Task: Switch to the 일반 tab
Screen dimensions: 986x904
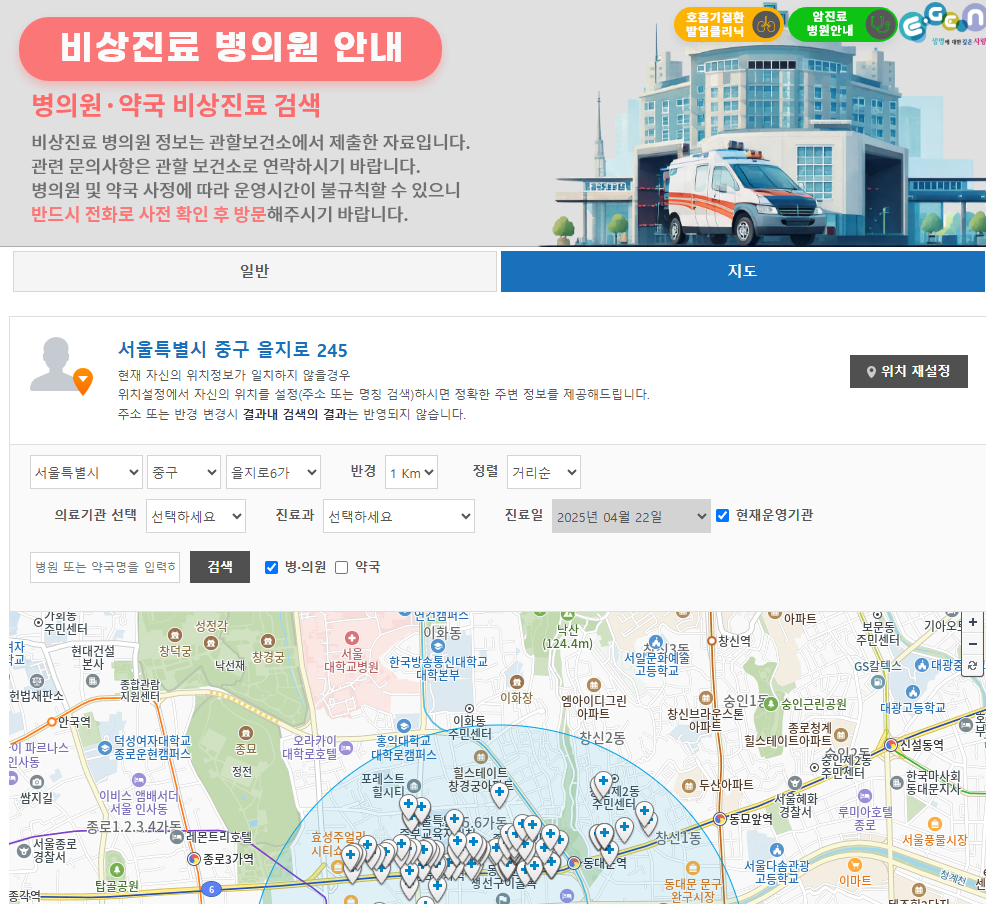Action: tap(255, 272)
